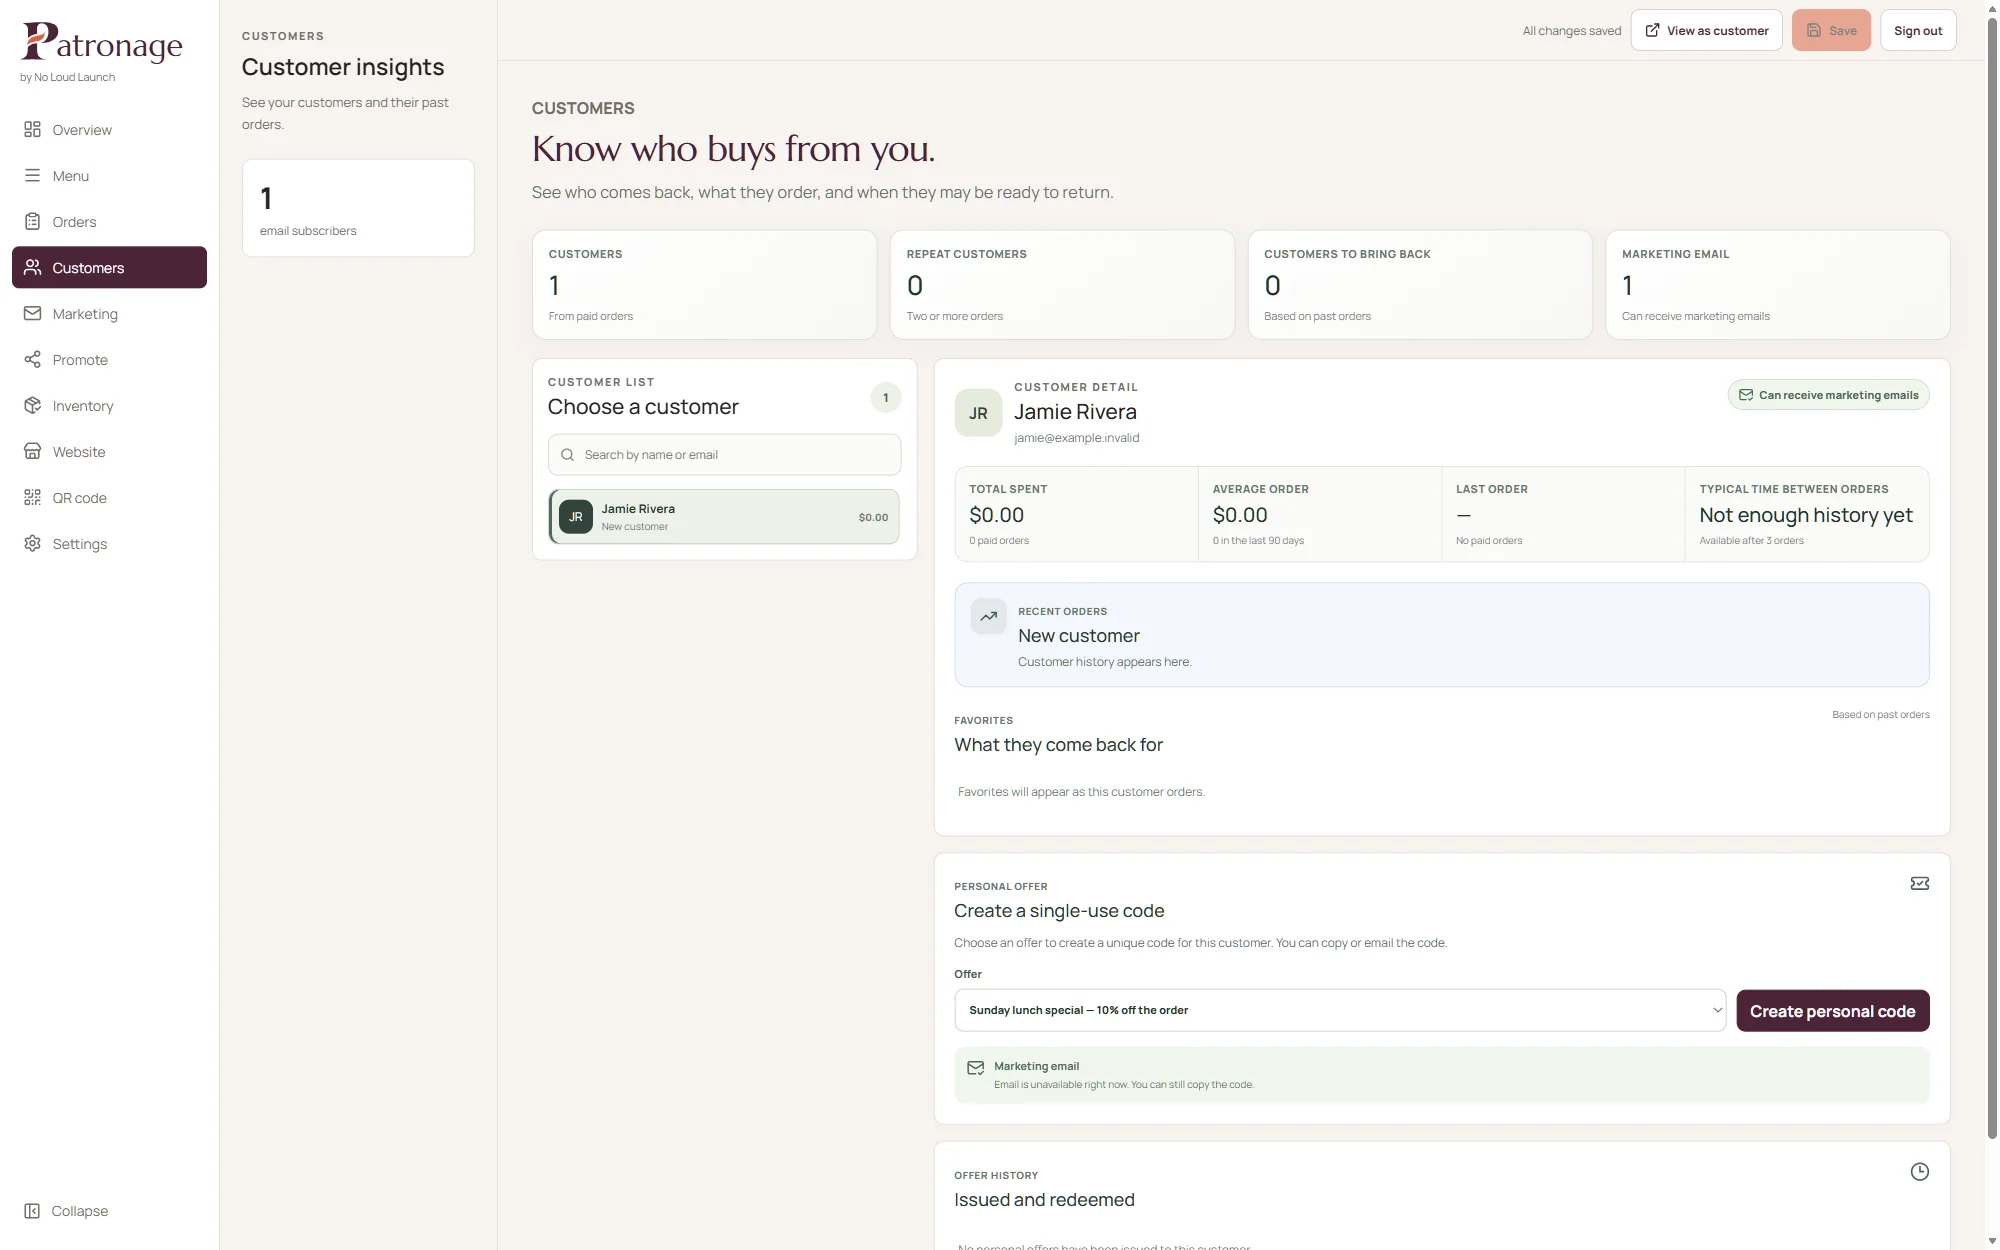Click the Website storefront icon
2000x1250 pixels.
coord(32,451)
